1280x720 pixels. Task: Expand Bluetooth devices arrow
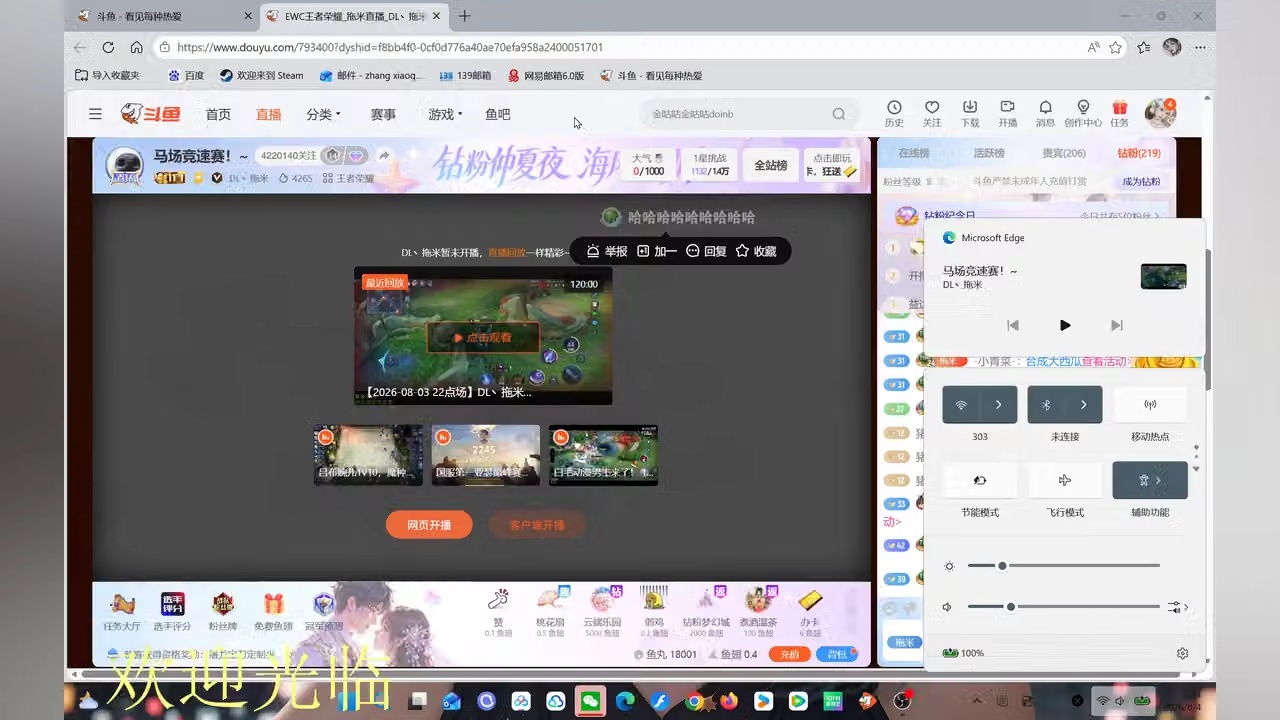pos(1084,405)
